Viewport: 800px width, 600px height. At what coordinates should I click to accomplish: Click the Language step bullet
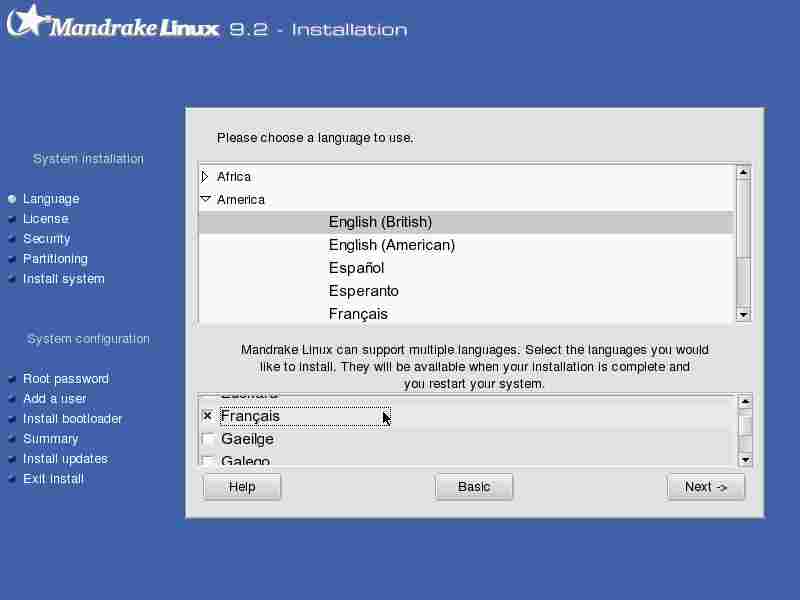[12, 199]
